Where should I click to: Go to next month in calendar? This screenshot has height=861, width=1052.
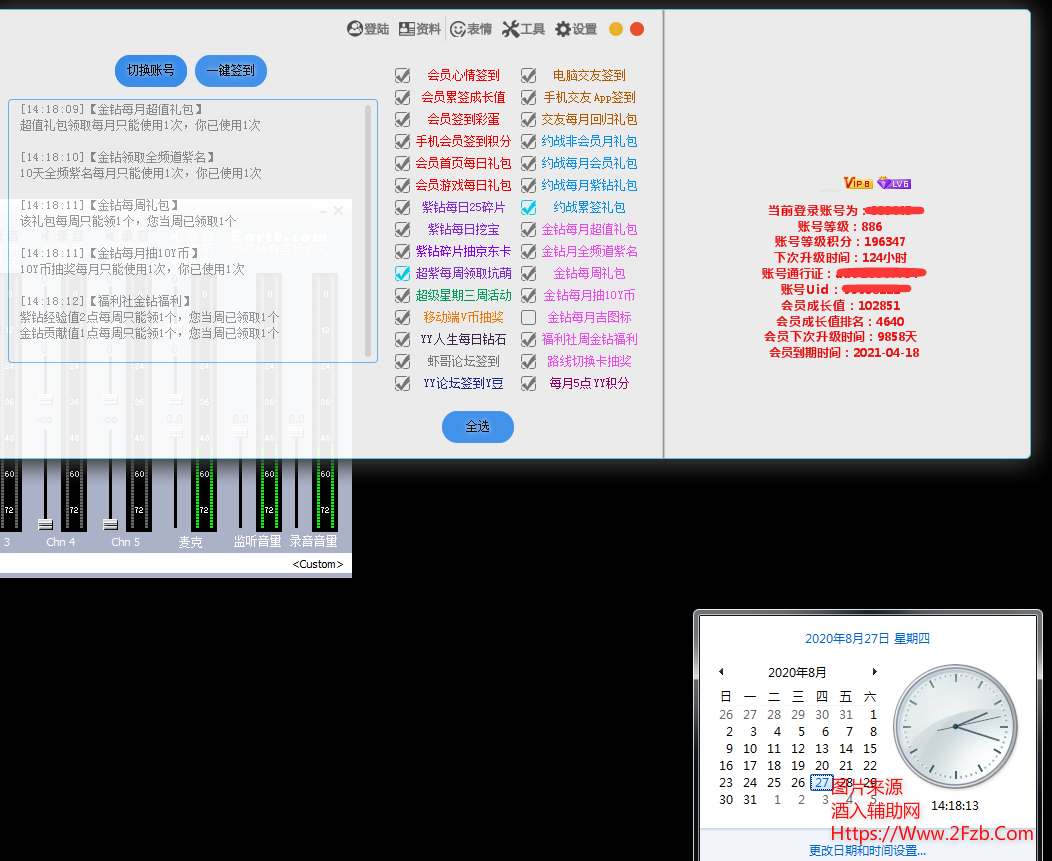click(874, 672)
